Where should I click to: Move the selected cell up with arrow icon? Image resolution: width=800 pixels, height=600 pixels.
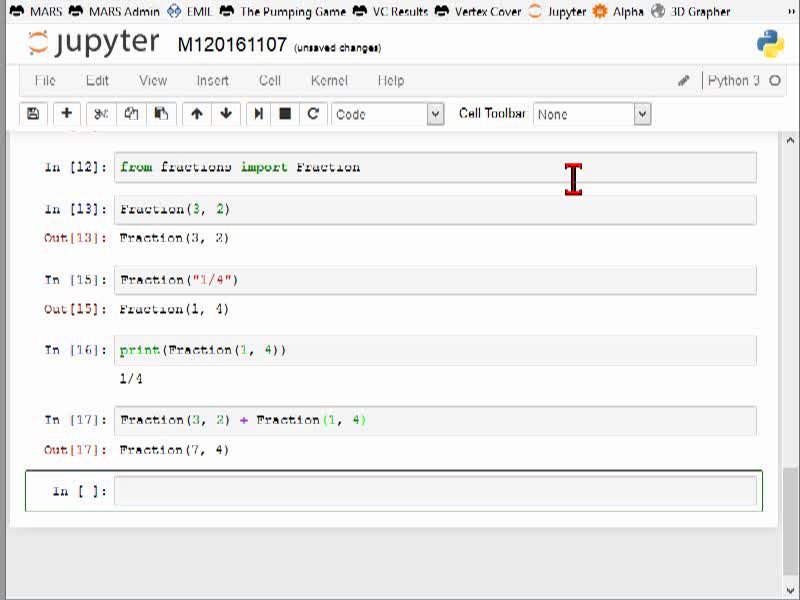pyautogui.click(x=196, y=114)
